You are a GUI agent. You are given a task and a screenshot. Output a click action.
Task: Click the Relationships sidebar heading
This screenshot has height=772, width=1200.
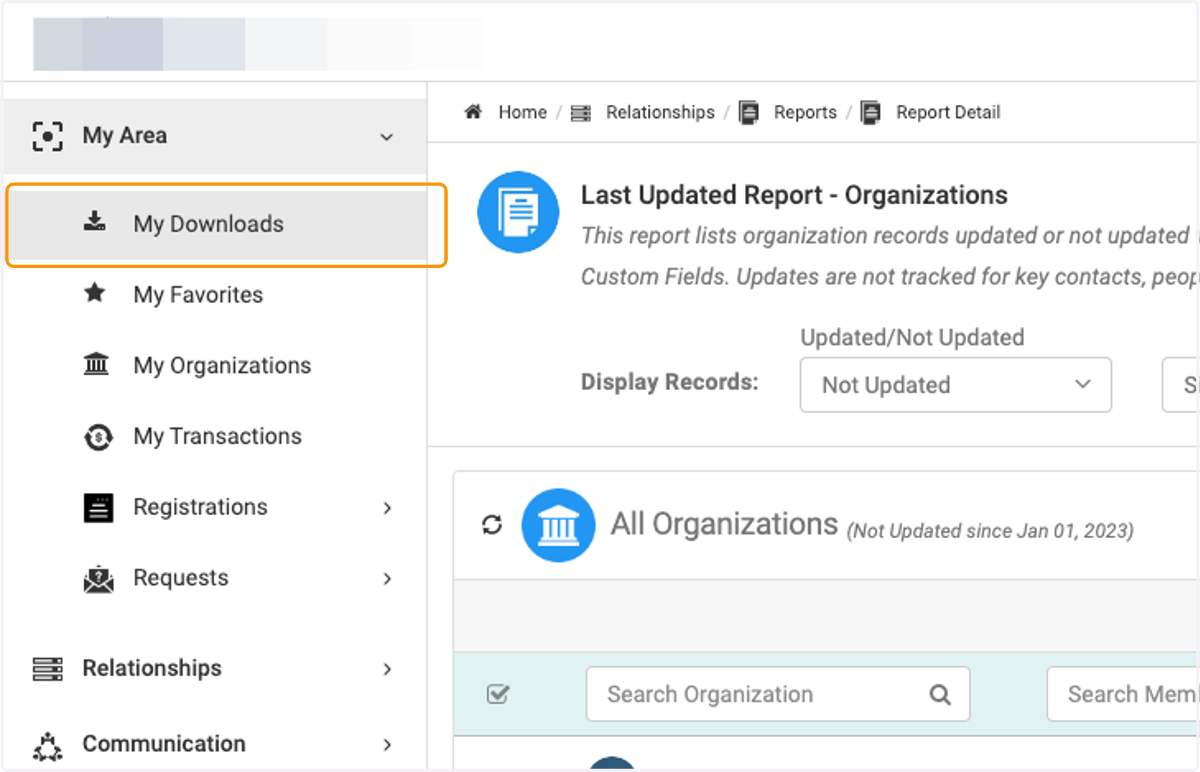coord(152,668)
